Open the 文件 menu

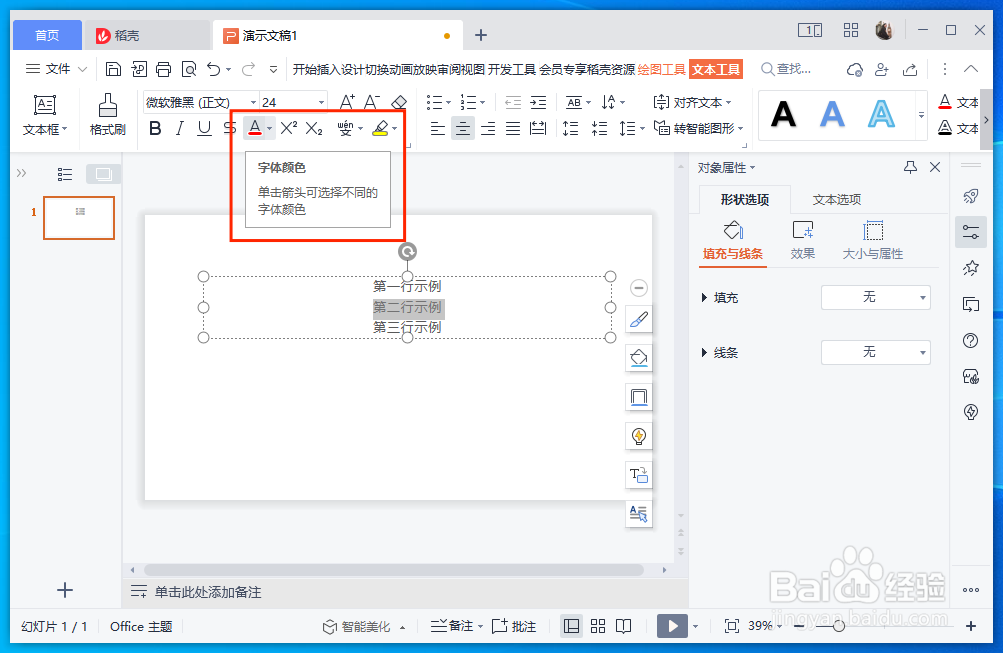(56, 69)
